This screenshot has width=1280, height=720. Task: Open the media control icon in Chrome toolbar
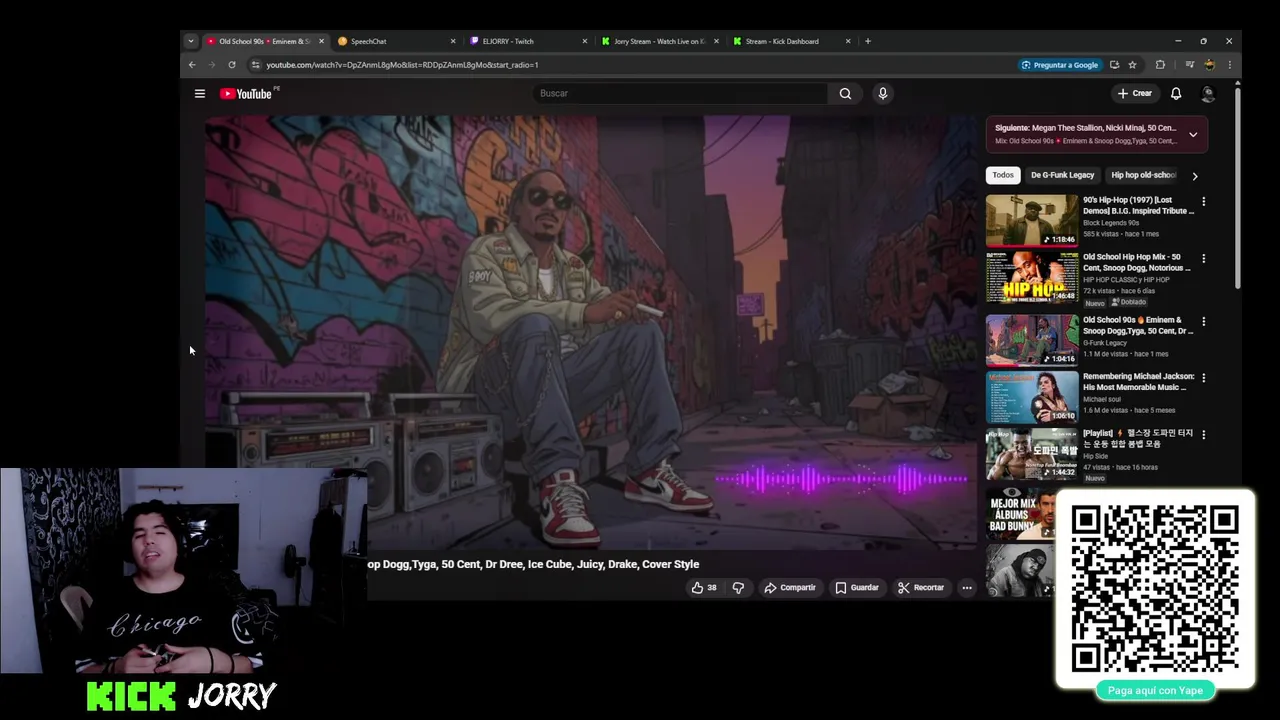(1189, 65)
